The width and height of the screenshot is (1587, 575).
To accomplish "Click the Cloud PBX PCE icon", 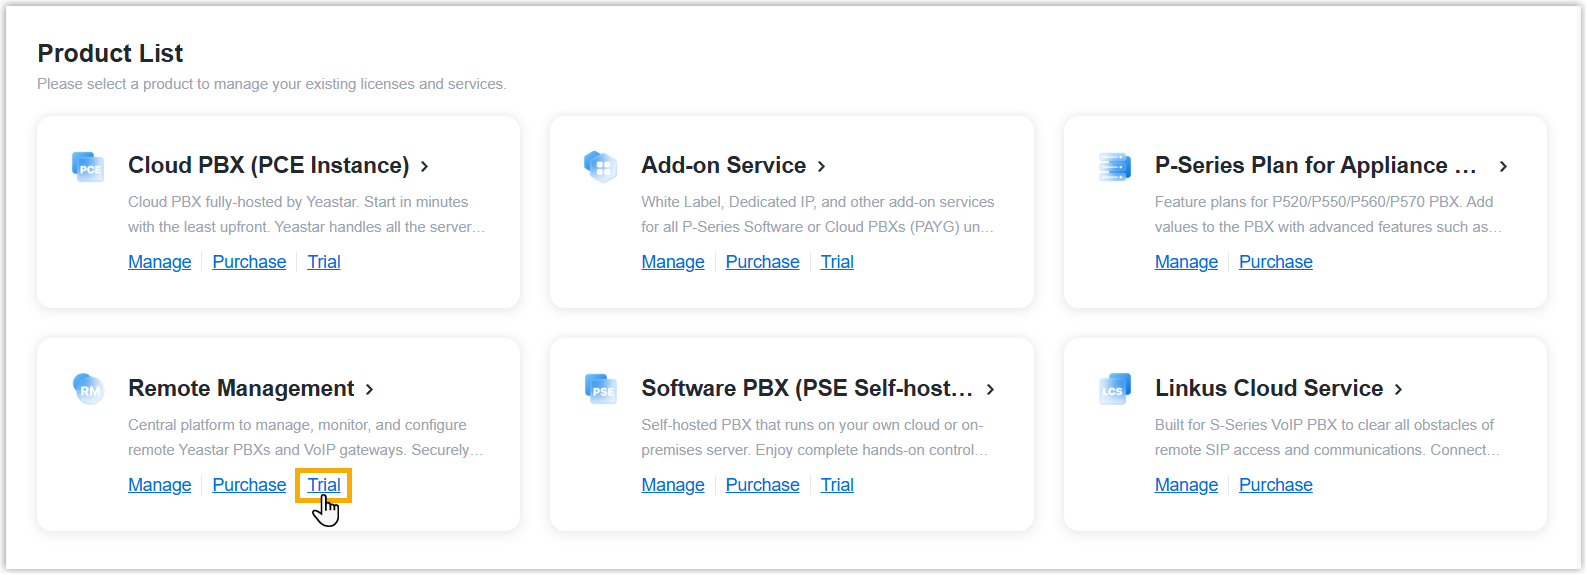I will (x=88, y=166).
